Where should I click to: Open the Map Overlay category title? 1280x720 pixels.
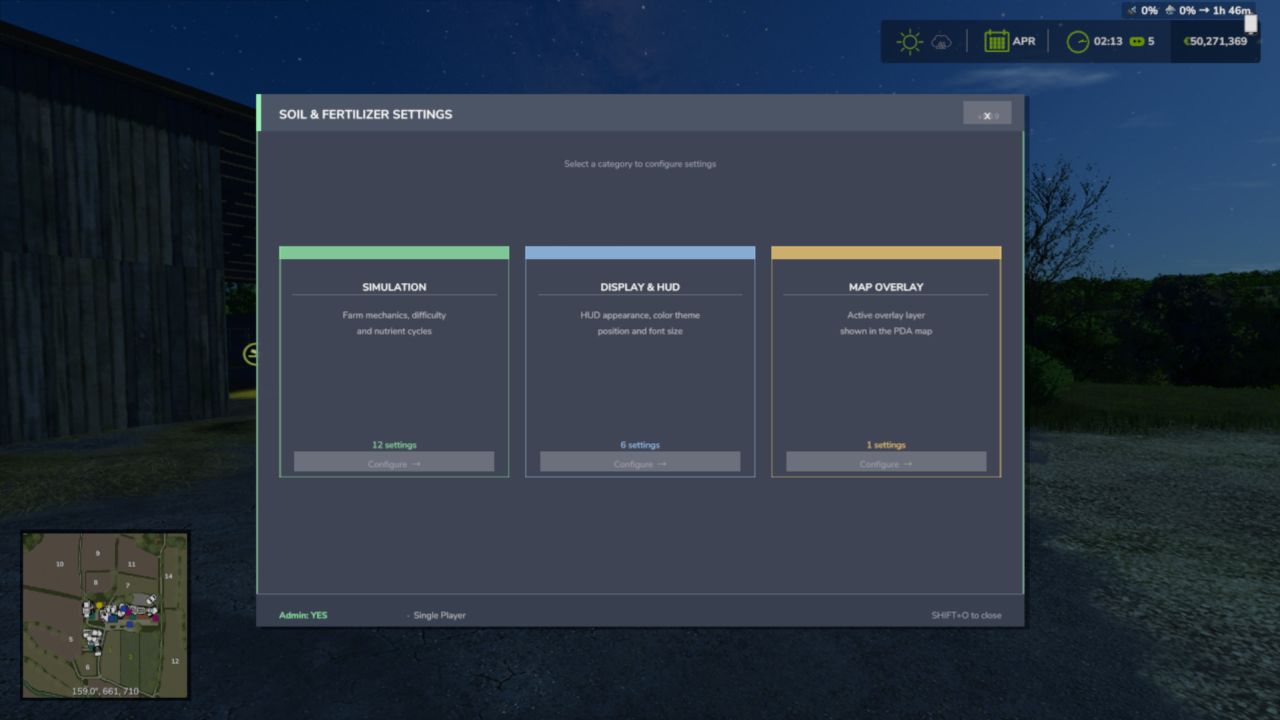(886, 287)
